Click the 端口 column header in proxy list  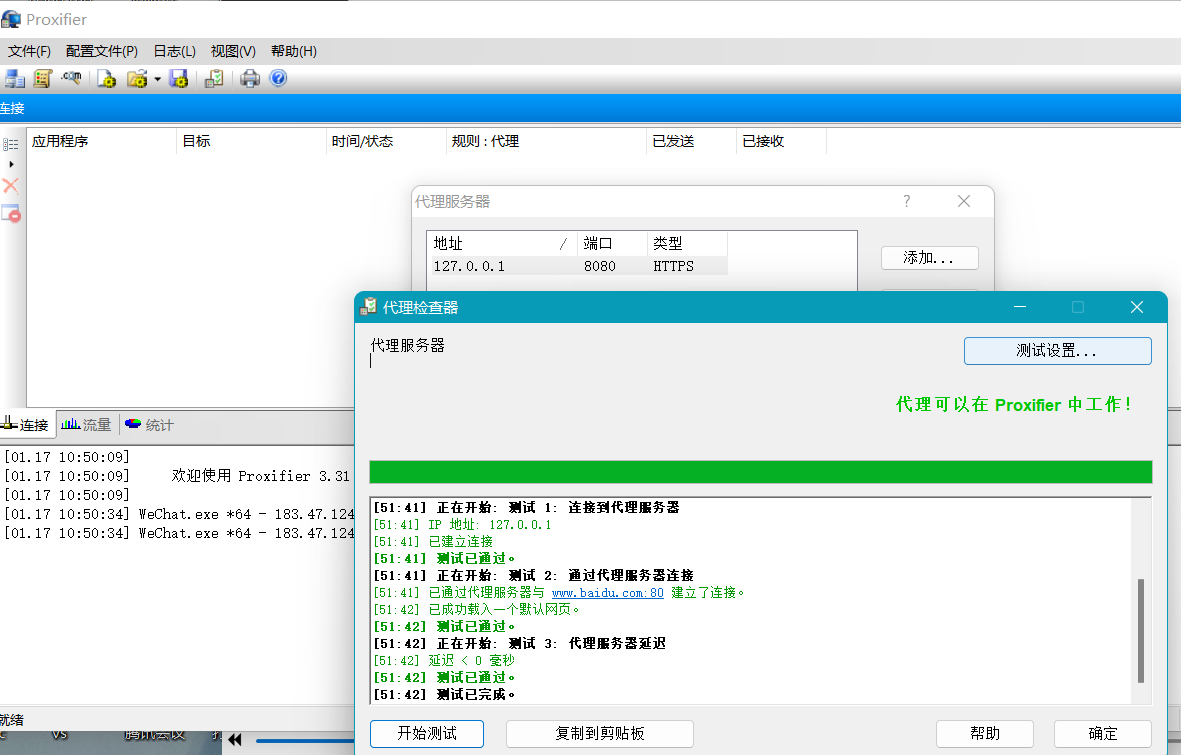[612, 243]
